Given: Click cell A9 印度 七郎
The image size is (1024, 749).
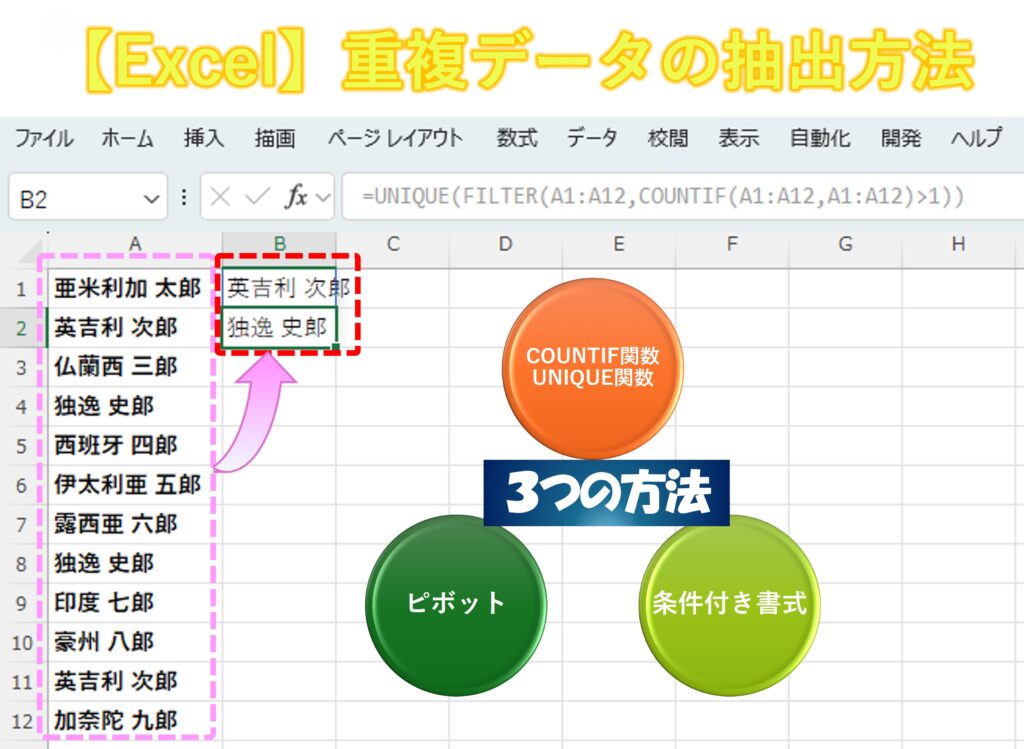Looking at the screenshot, I should [x=135, y=602].
